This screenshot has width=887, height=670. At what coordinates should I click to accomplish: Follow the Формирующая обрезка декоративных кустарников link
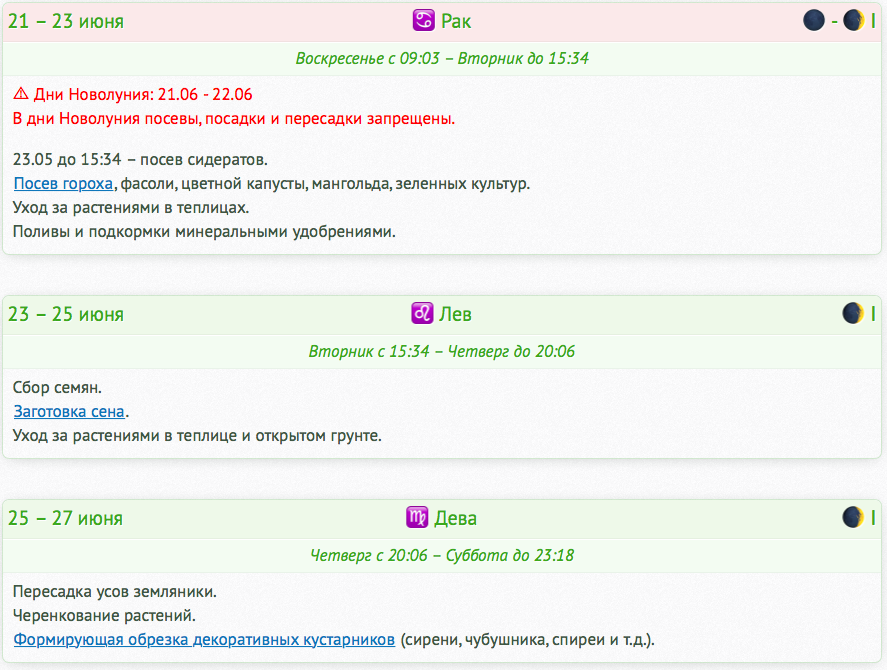click(204, 639)
